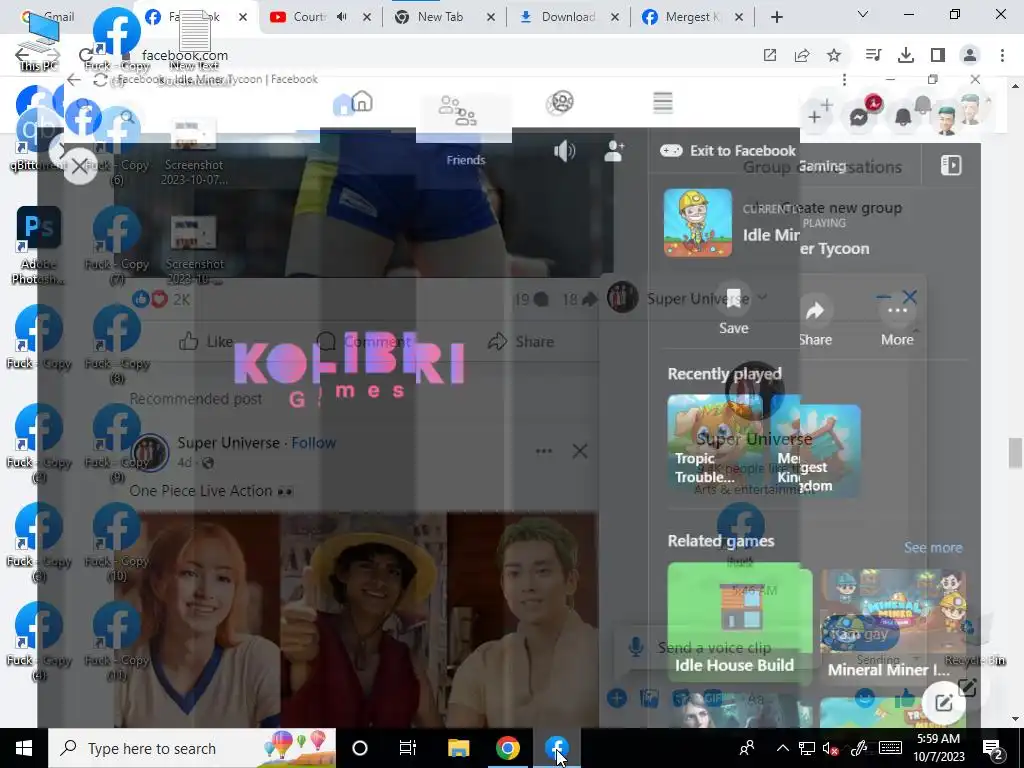1024x768 pixels.
Task: Toggle the game sound speaker icon
Action: pyautogui.click(x=564, y=151)
